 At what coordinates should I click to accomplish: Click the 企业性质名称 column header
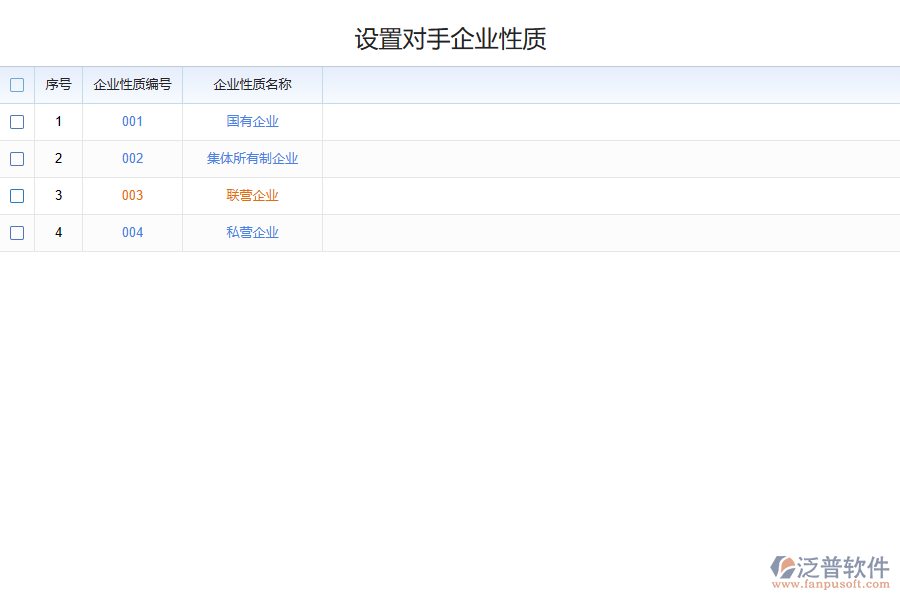coord(251,85)
